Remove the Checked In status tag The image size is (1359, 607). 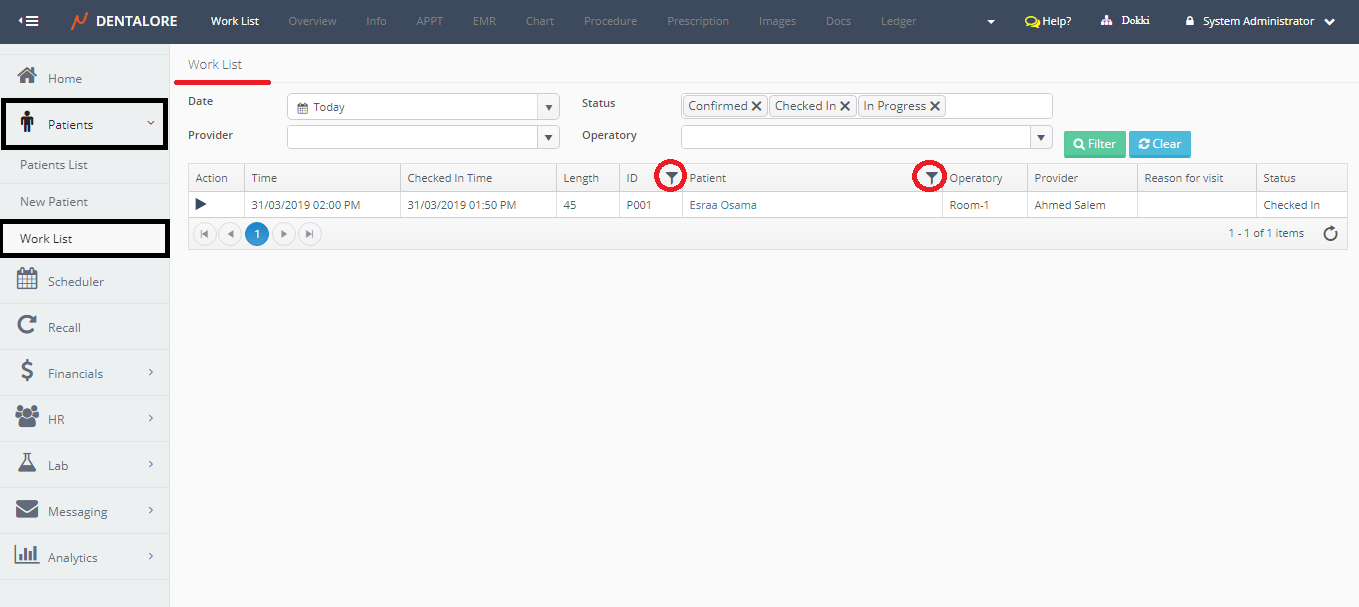coord(845,106)
